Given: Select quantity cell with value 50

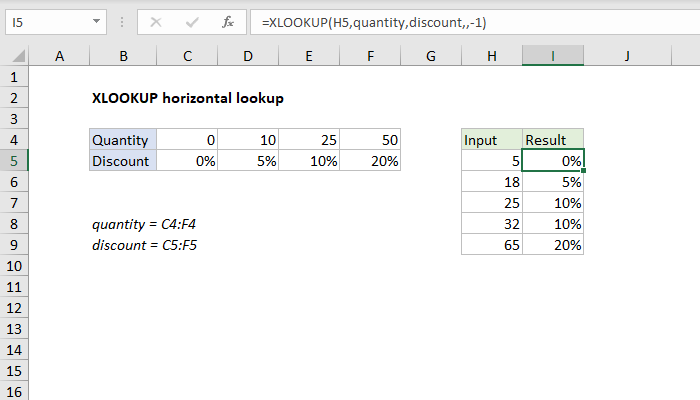Looking at the screenshot, I should [x=370, y=140].
